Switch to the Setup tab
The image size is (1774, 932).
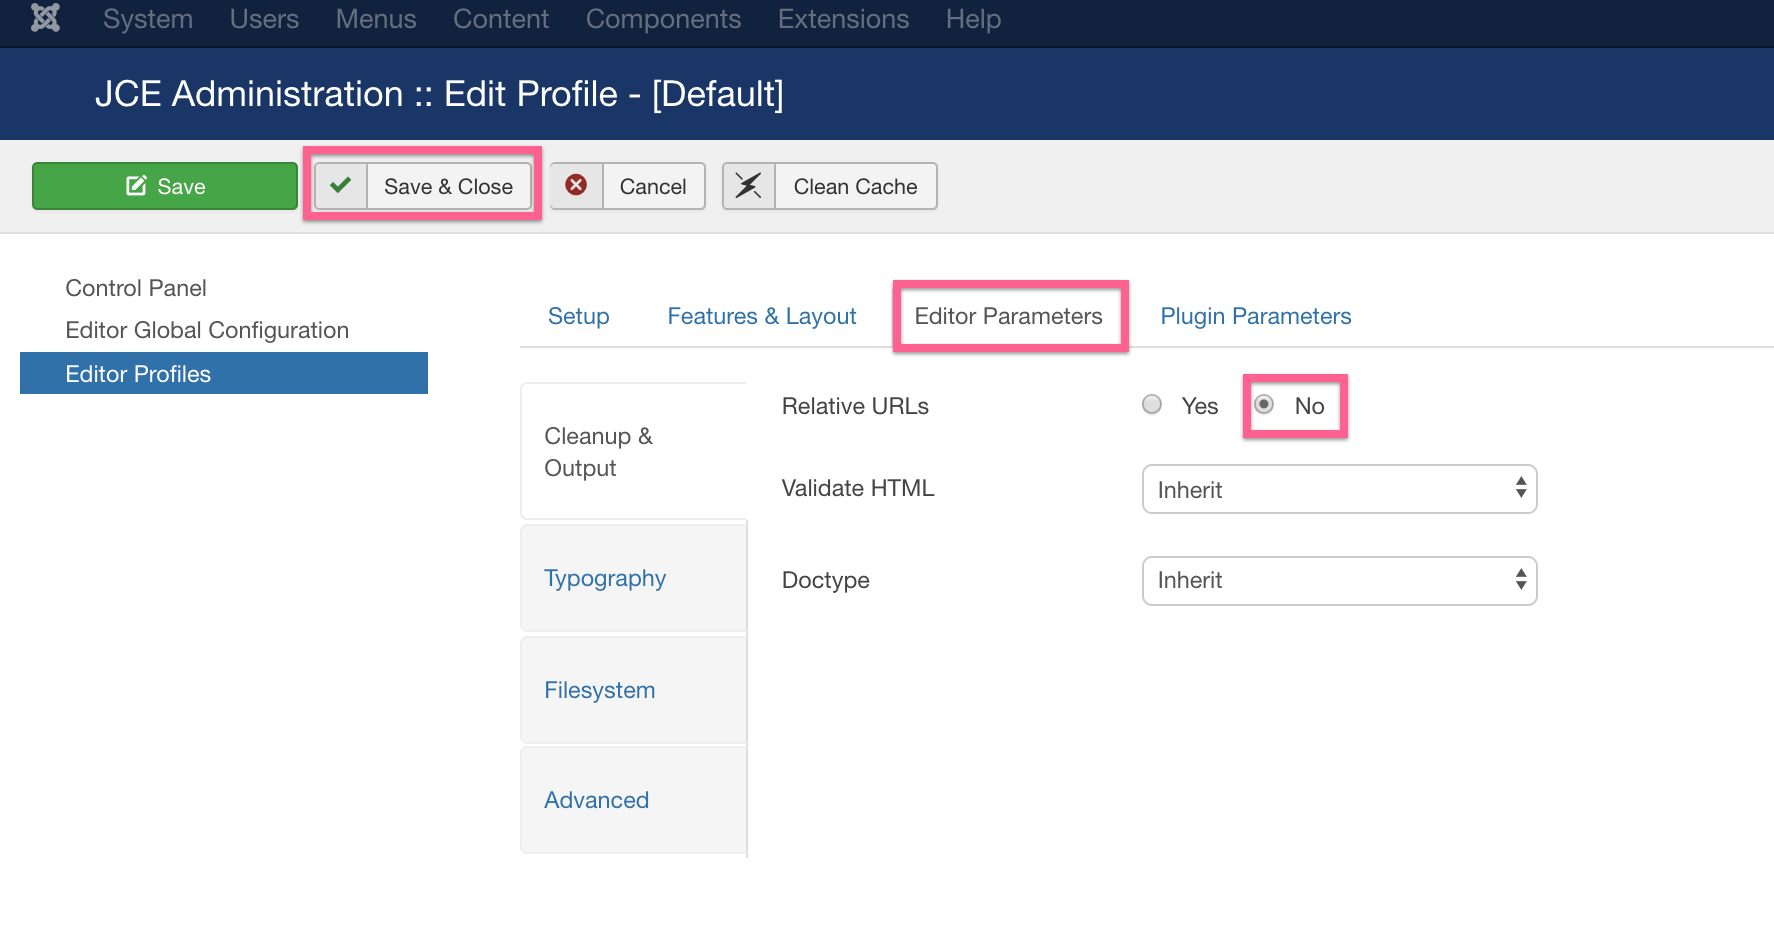tap(578, 316)
